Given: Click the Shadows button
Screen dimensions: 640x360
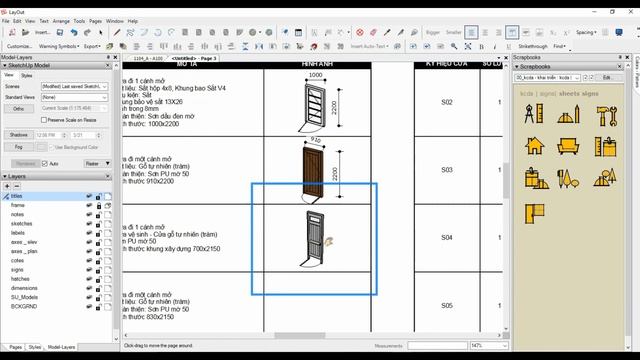Looking at the screenshot, I should point(18,135).
